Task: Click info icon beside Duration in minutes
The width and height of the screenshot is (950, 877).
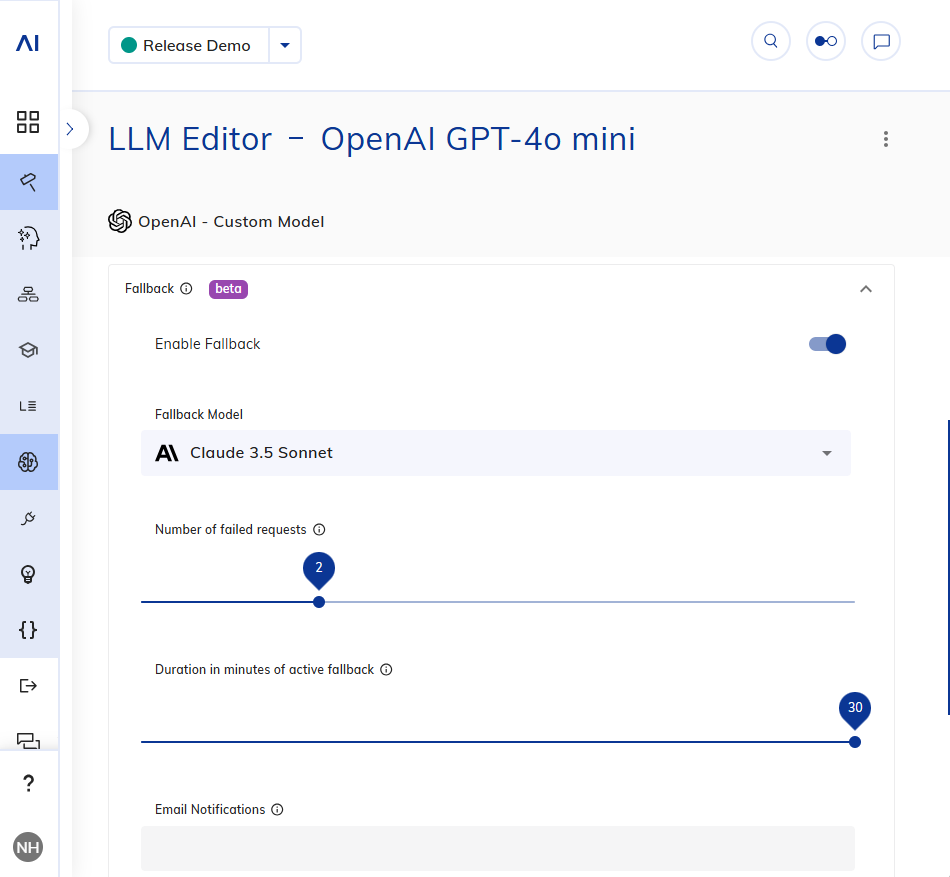Action: 387,670
